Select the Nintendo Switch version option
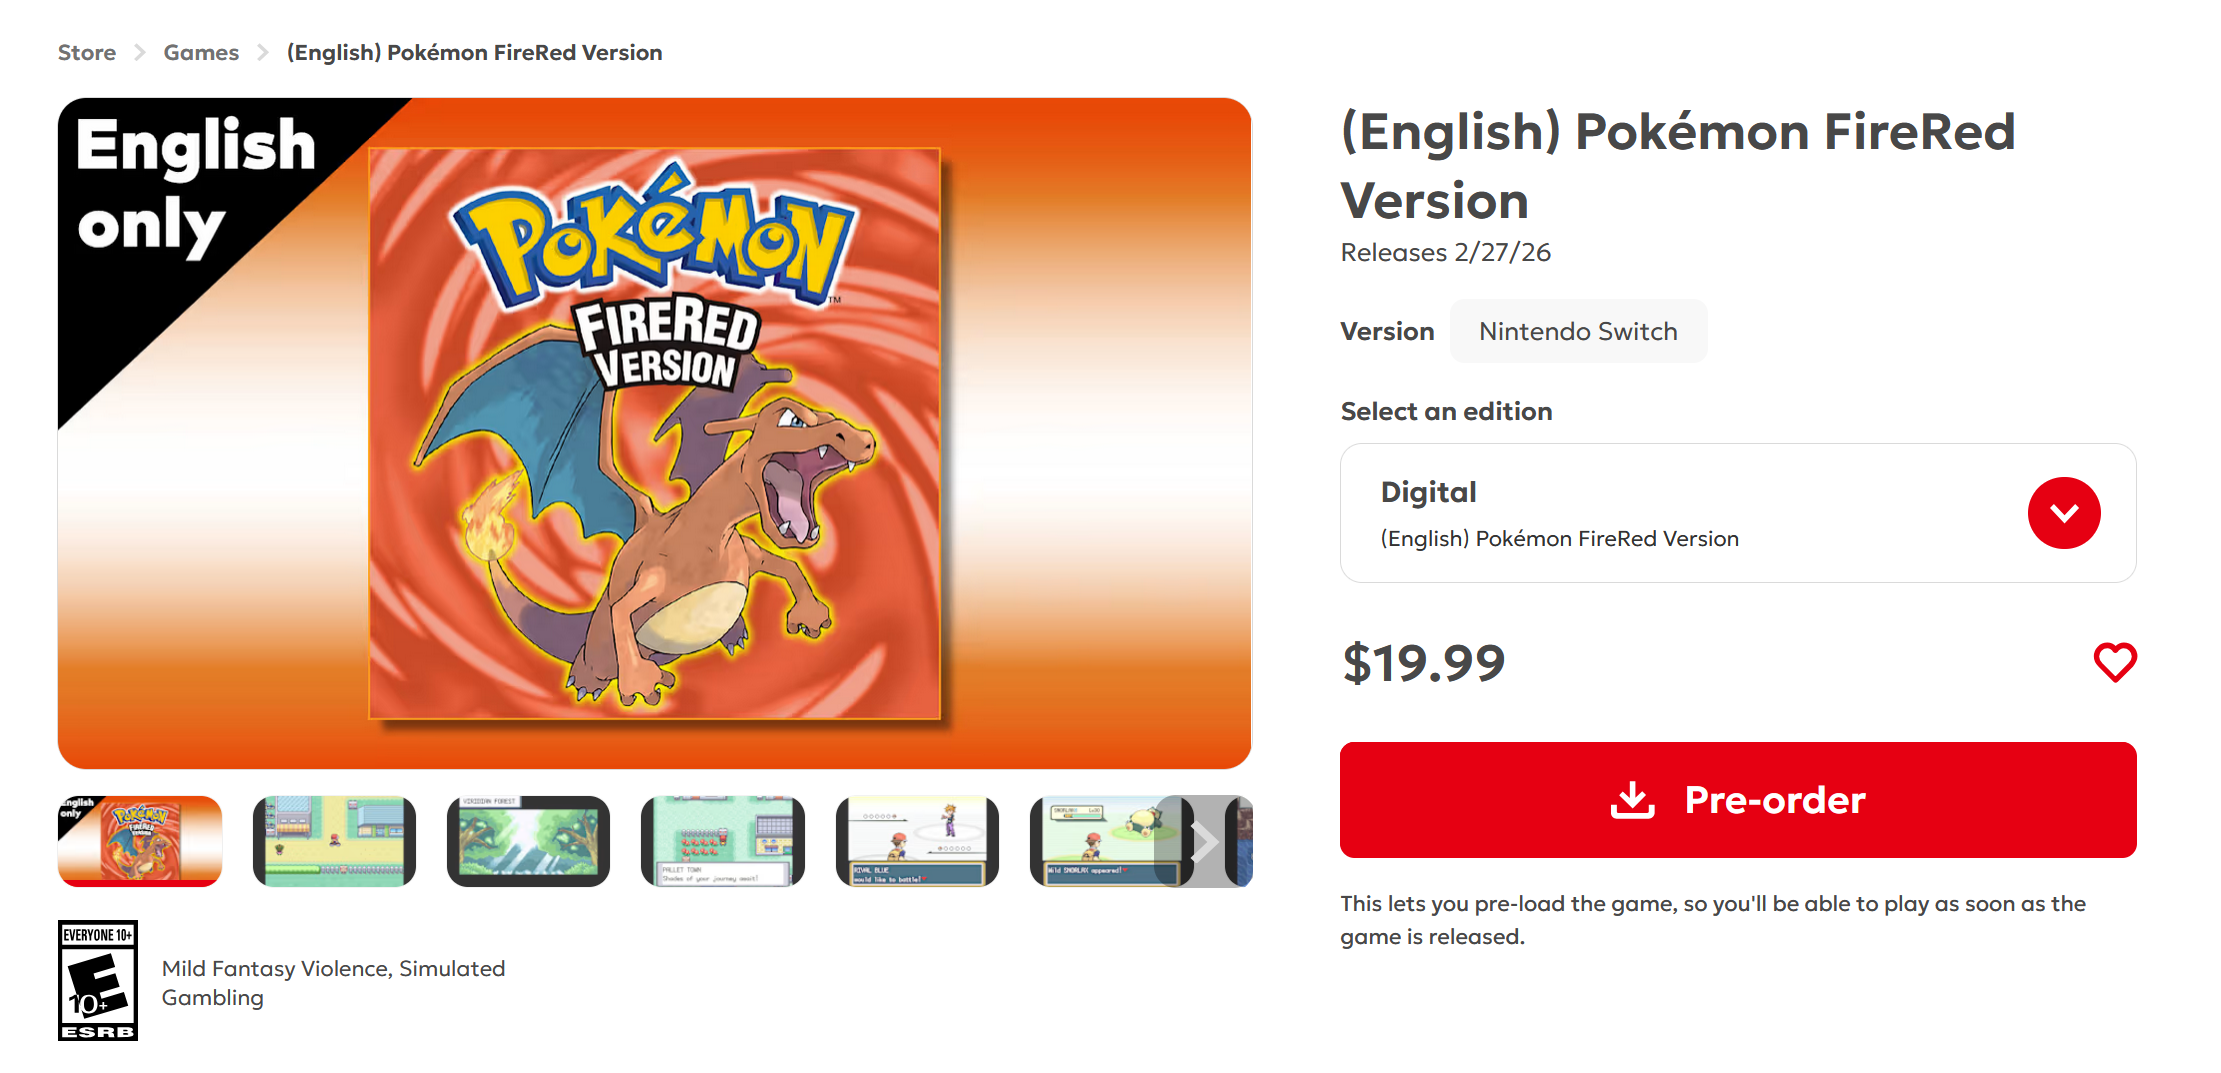 click(x=1577, y=331)
